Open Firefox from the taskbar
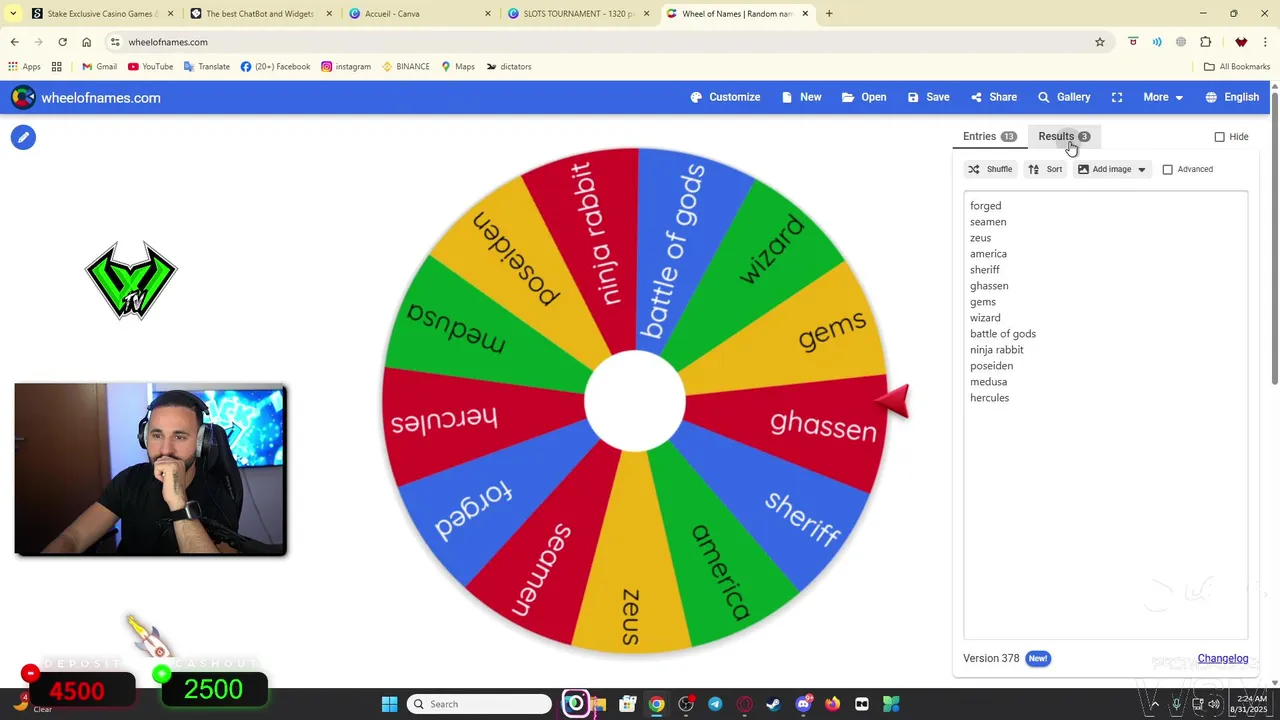 pyautogui.click(x=832, y=704)
